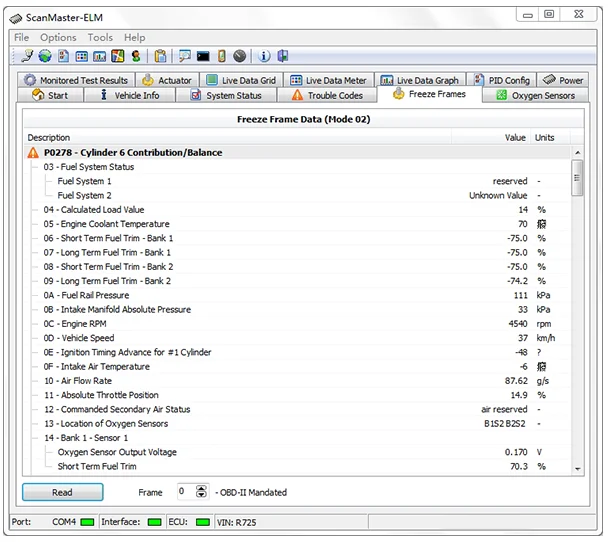611x542 pixels.
Task: Switch to Monitored Test Results tab
Action: [76, 80]
